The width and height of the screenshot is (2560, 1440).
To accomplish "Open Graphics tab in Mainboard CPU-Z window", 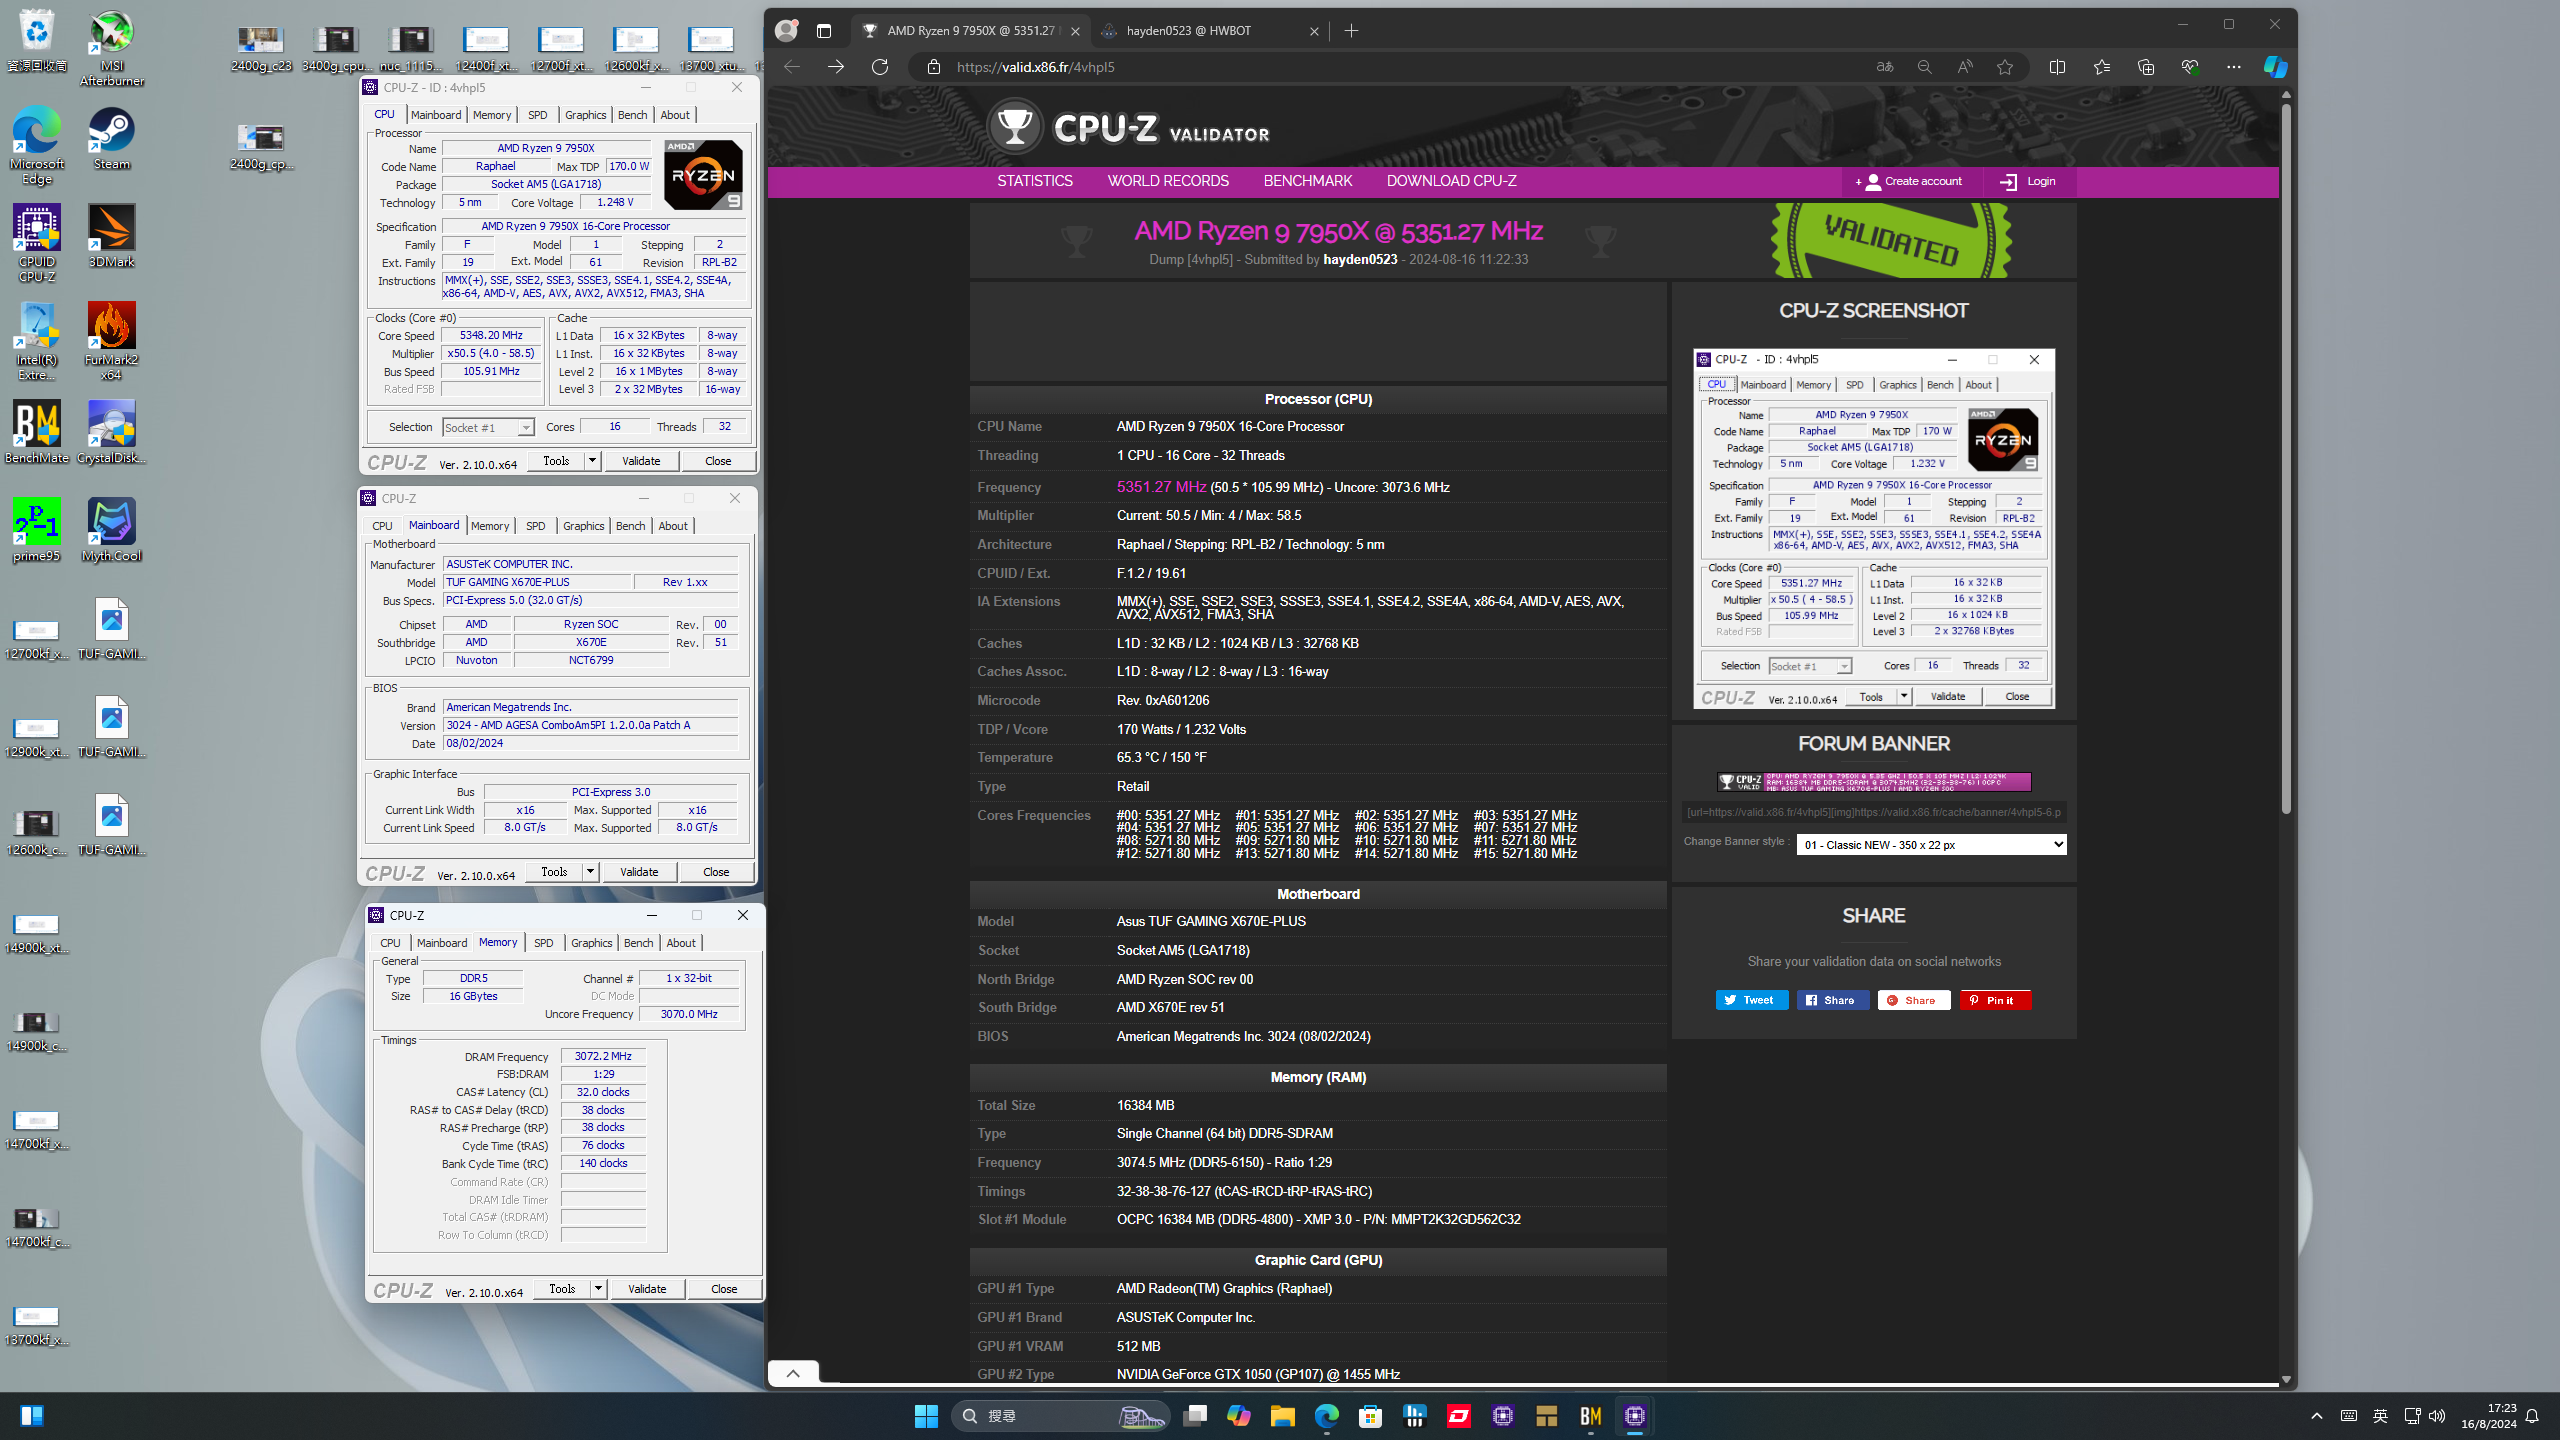I will [x=584, y=526].
